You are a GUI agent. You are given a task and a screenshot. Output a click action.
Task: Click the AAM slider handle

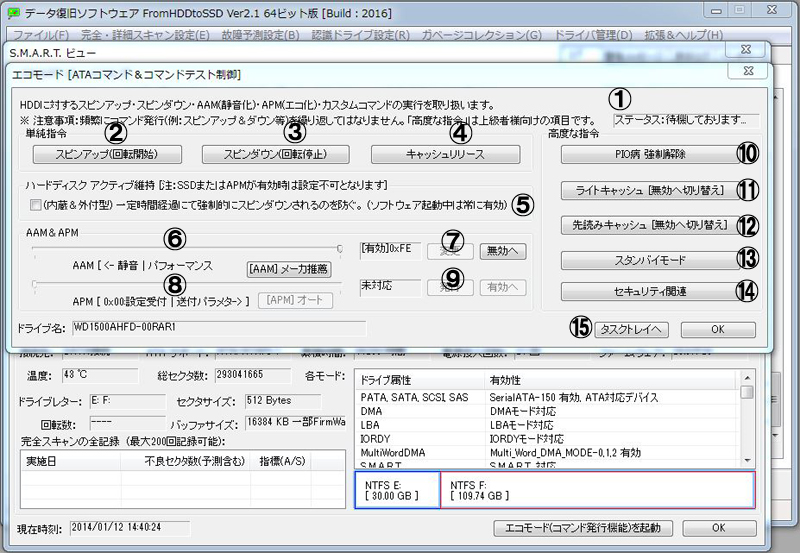340,248
